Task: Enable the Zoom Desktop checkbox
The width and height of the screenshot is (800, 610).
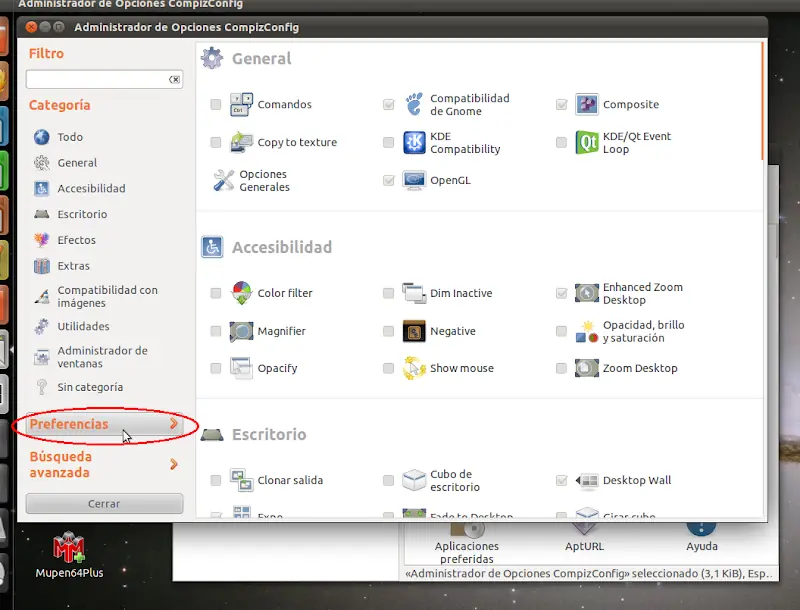Action: pyautogui.click(x=561, y=368)
